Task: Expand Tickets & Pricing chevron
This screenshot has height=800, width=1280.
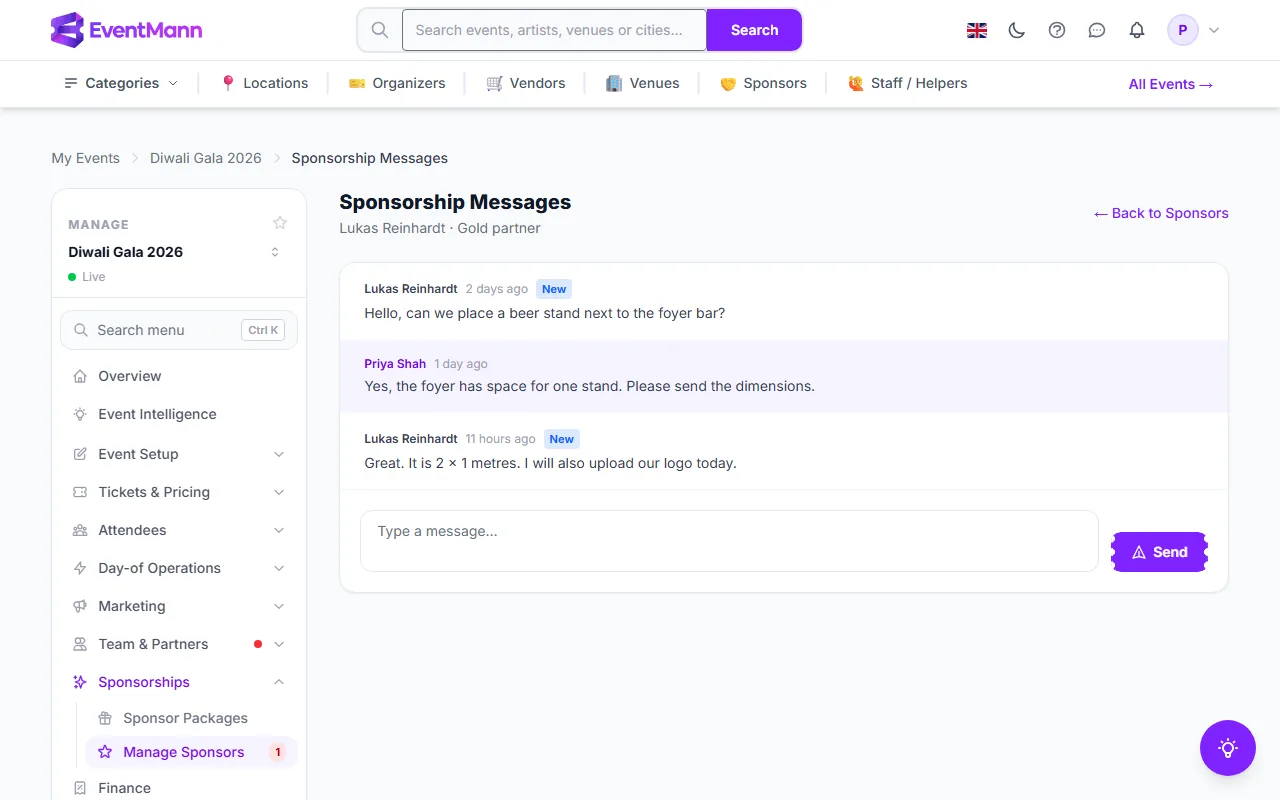Action: pyautogui.click(x=279, y=492)
